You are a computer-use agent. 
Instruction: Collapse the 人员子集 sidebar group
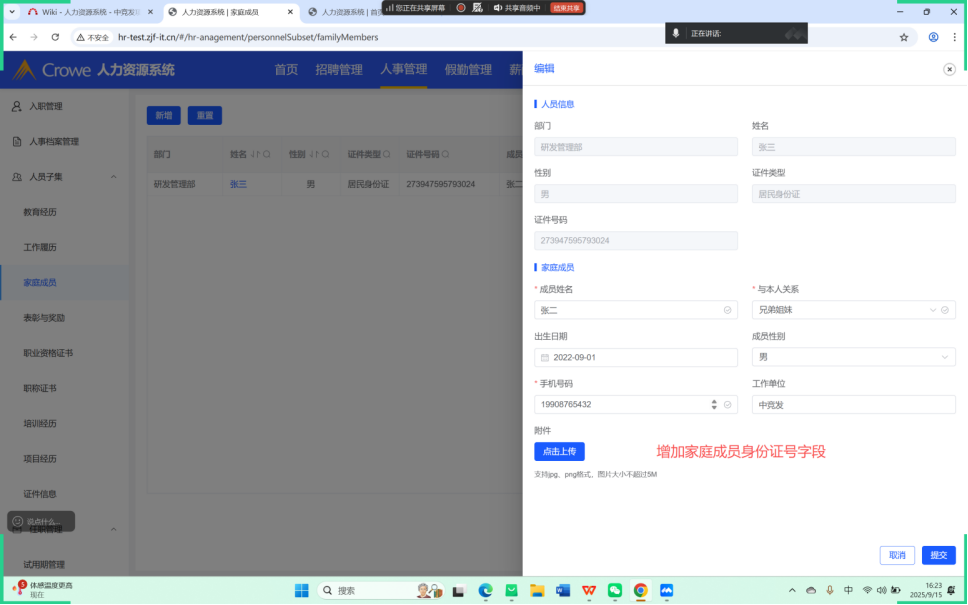[113, 177]
